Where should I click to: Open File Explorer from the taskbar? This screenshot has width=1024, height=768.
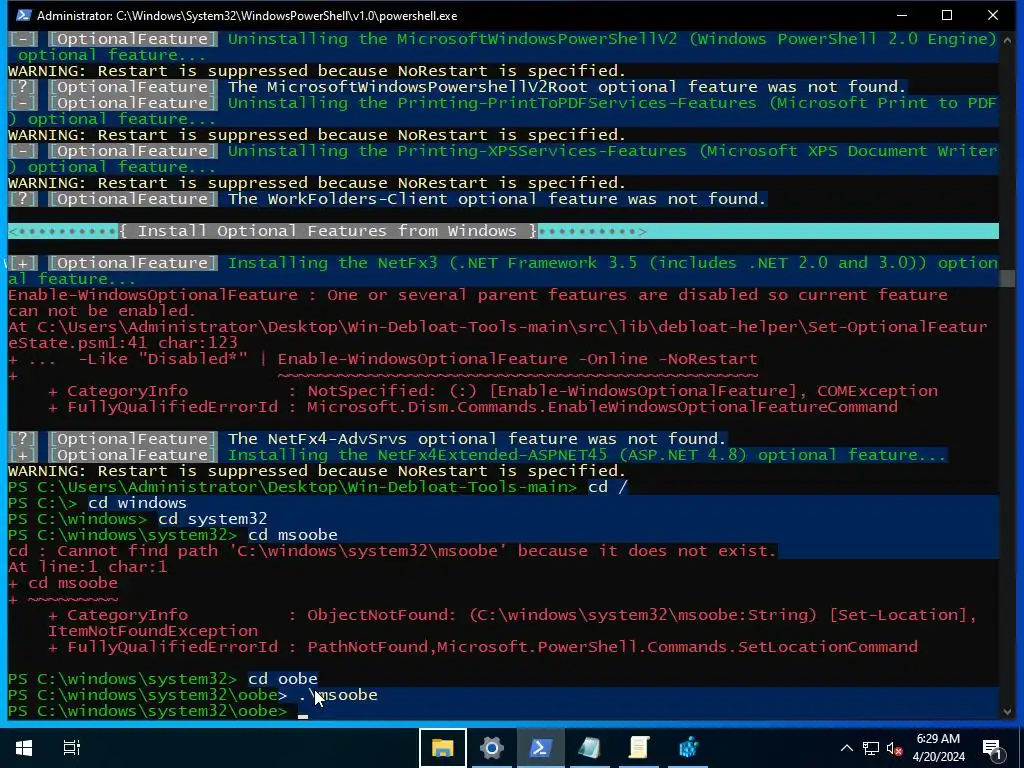click(442, 748)
